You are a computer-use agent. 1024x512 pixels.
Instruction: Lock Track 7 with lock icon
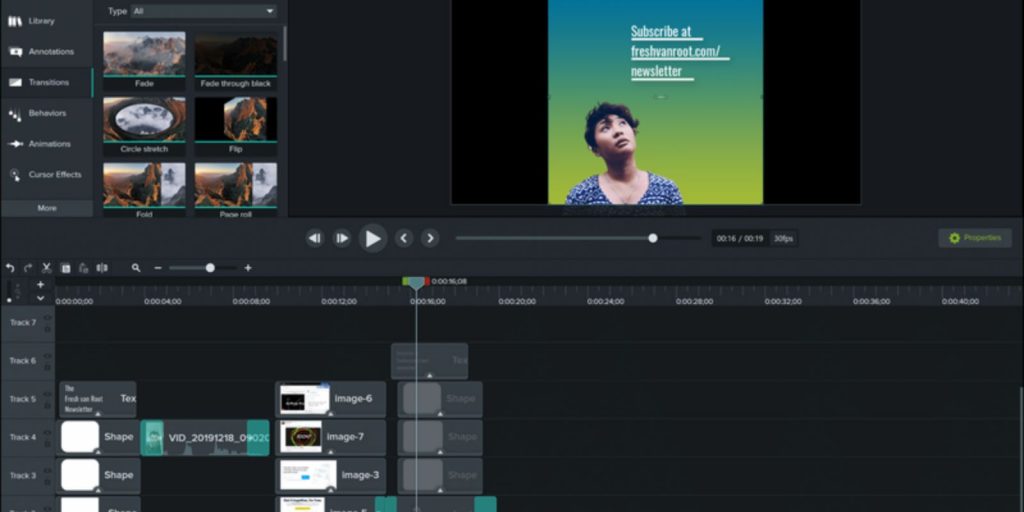coord(48,328)
